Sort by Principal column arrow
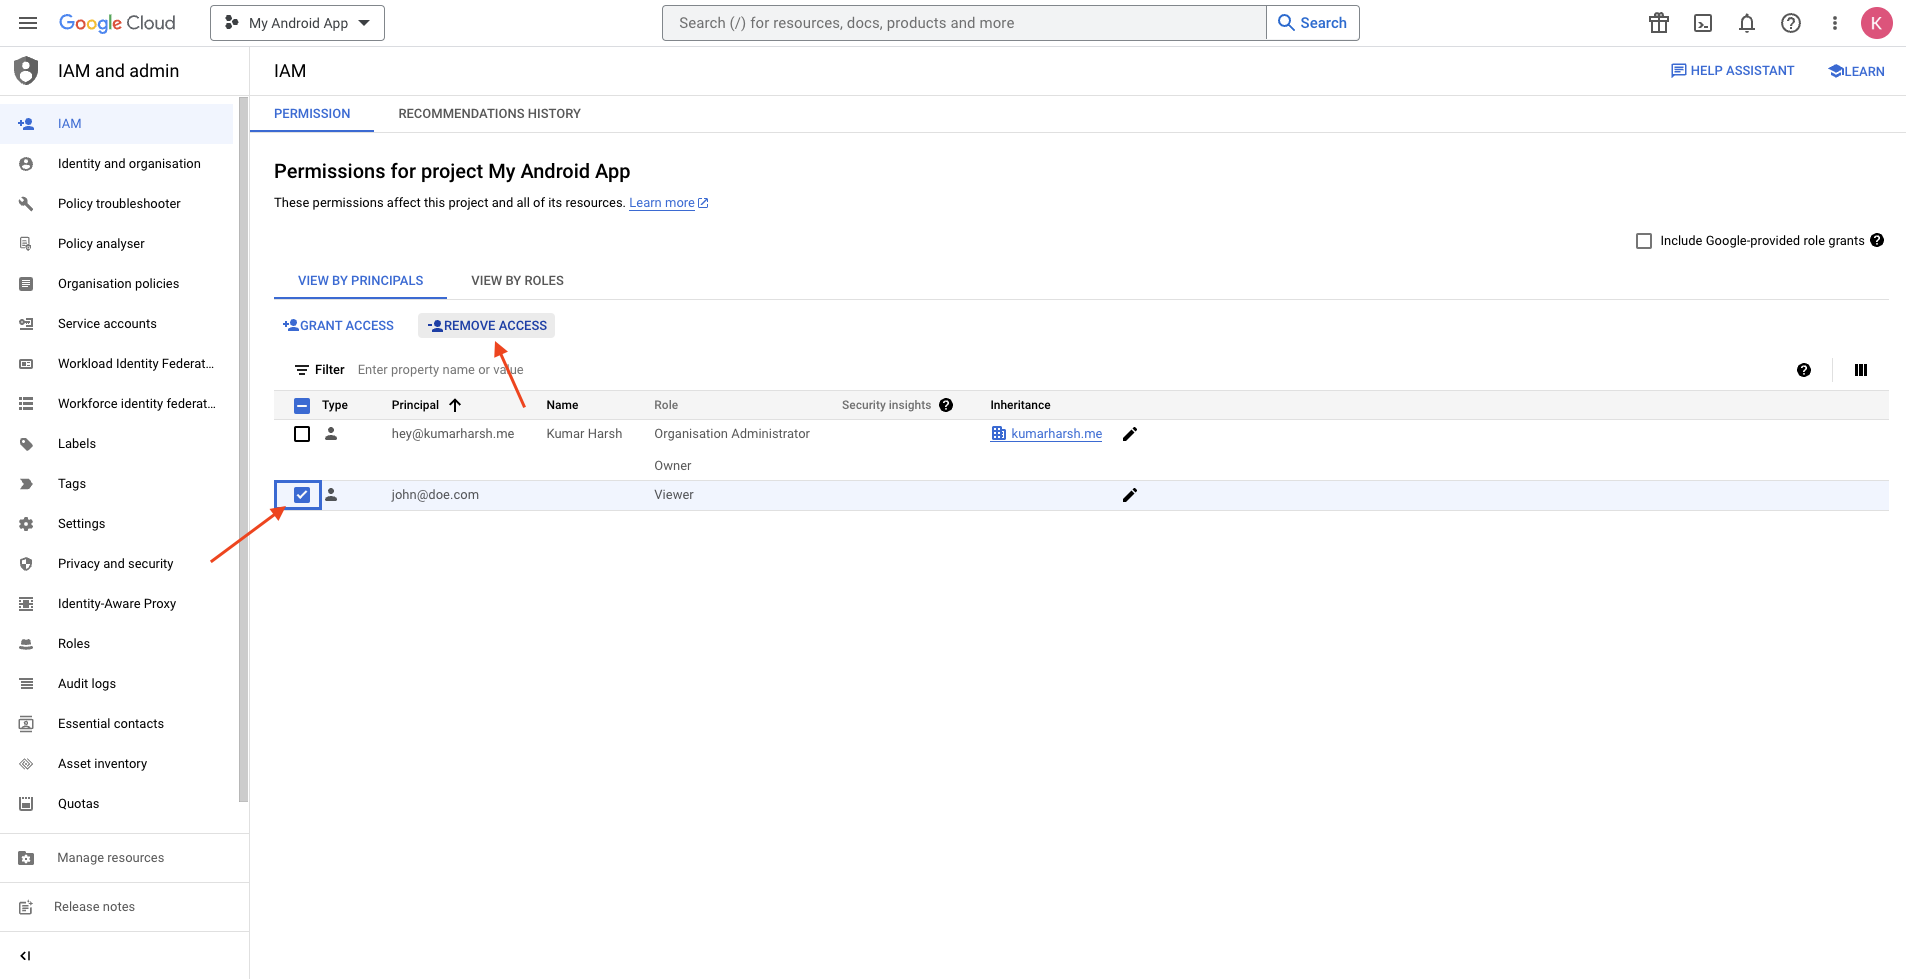Image resolution: width=1906 pixels, height=979 pixels. [x=455, y=405]
